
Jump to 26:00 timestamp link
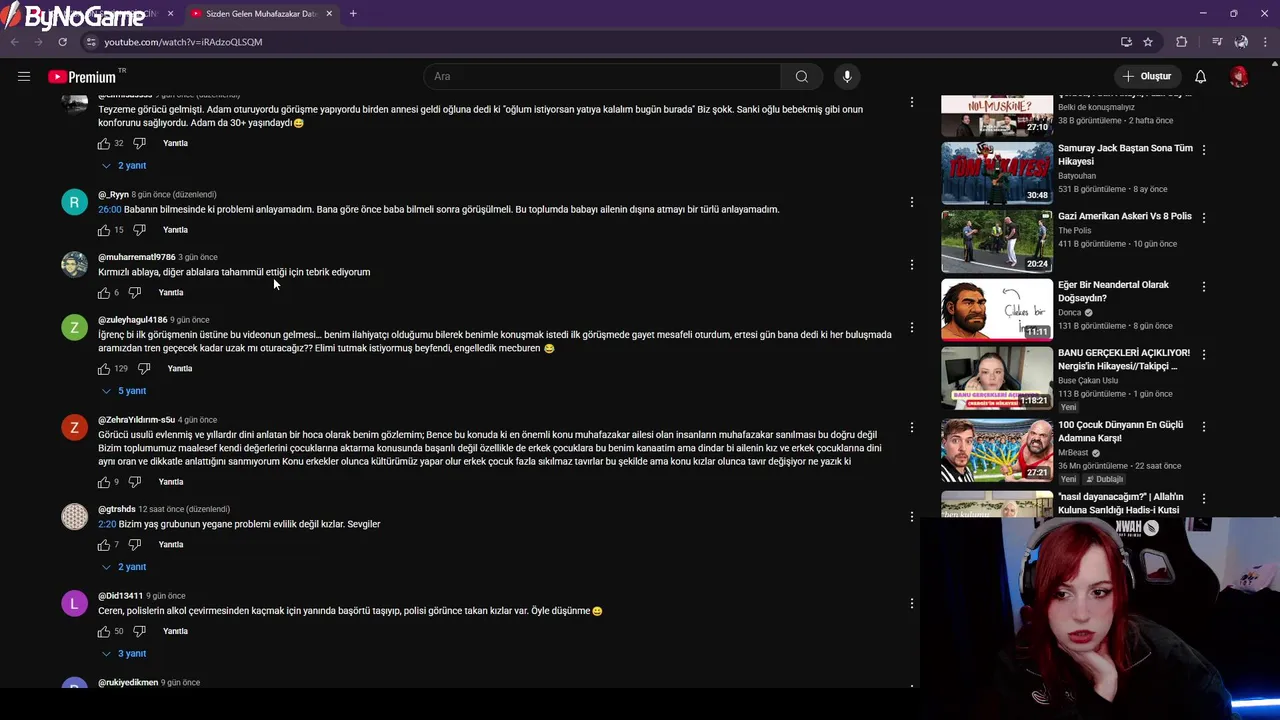109,210
